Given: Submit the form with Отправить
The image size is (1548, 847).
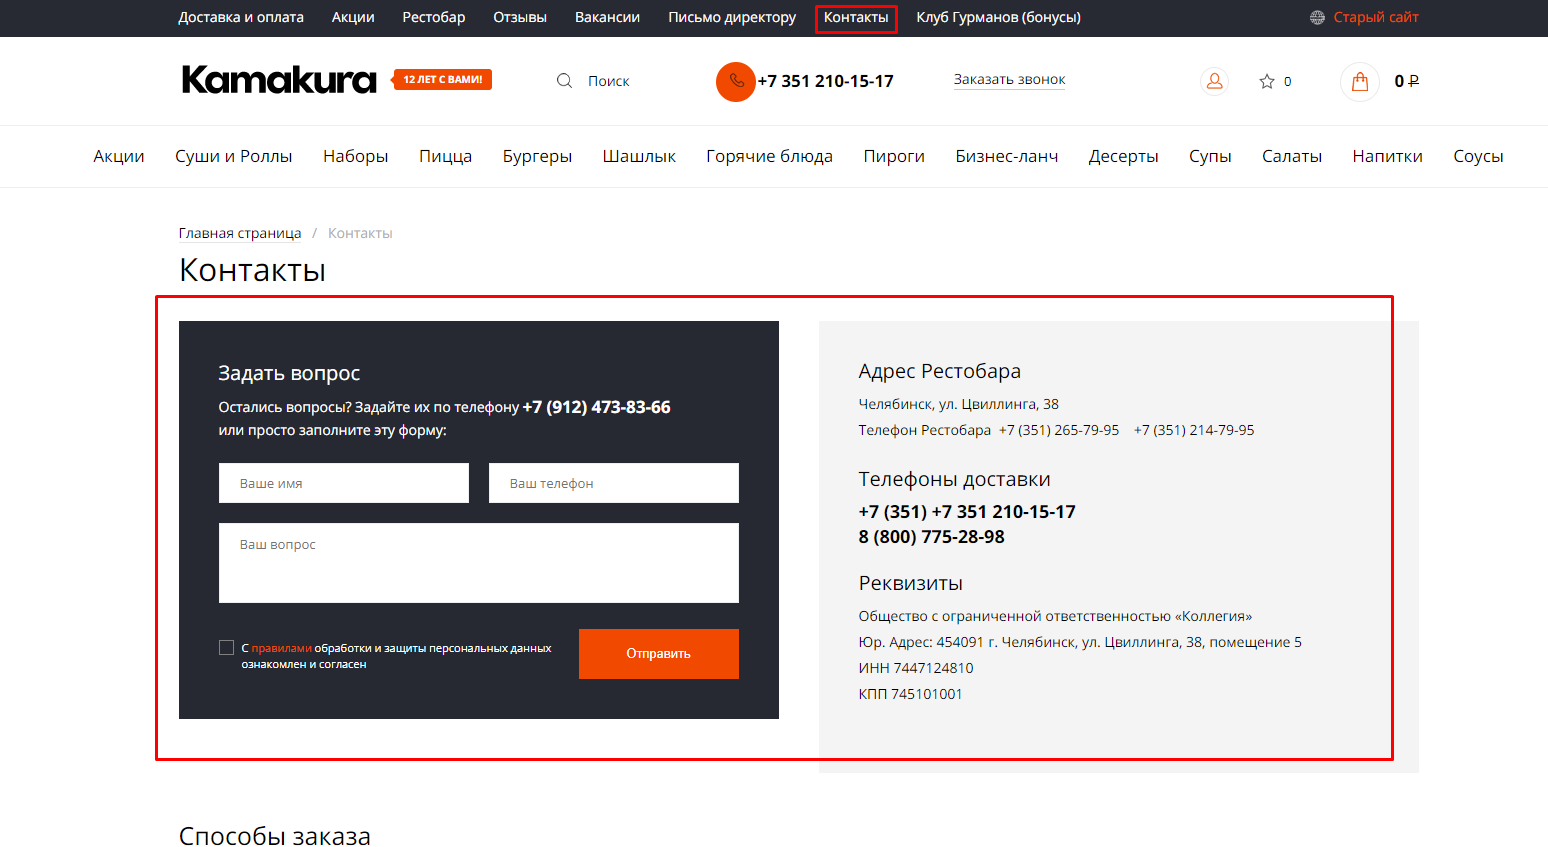Looking at the screenshot, I should pyautogui.click(x=659, y=654).
